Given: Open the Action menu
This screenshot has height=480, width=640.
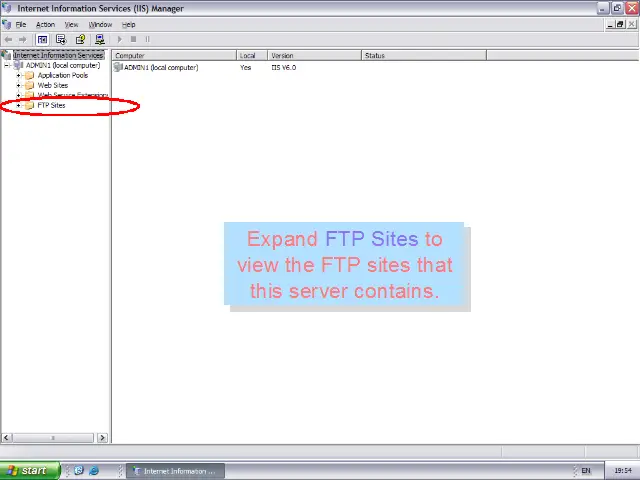Looking at the screenshot, I should 45,25.
